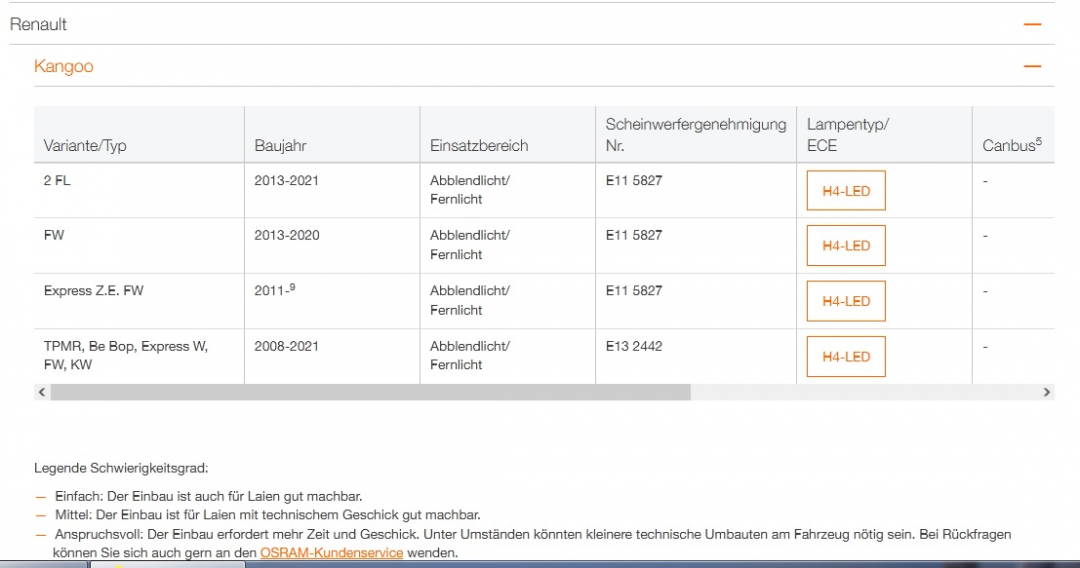
Task: Select H4-LED in the TPMR, Be Bop row
Action: tap(846, 357)
